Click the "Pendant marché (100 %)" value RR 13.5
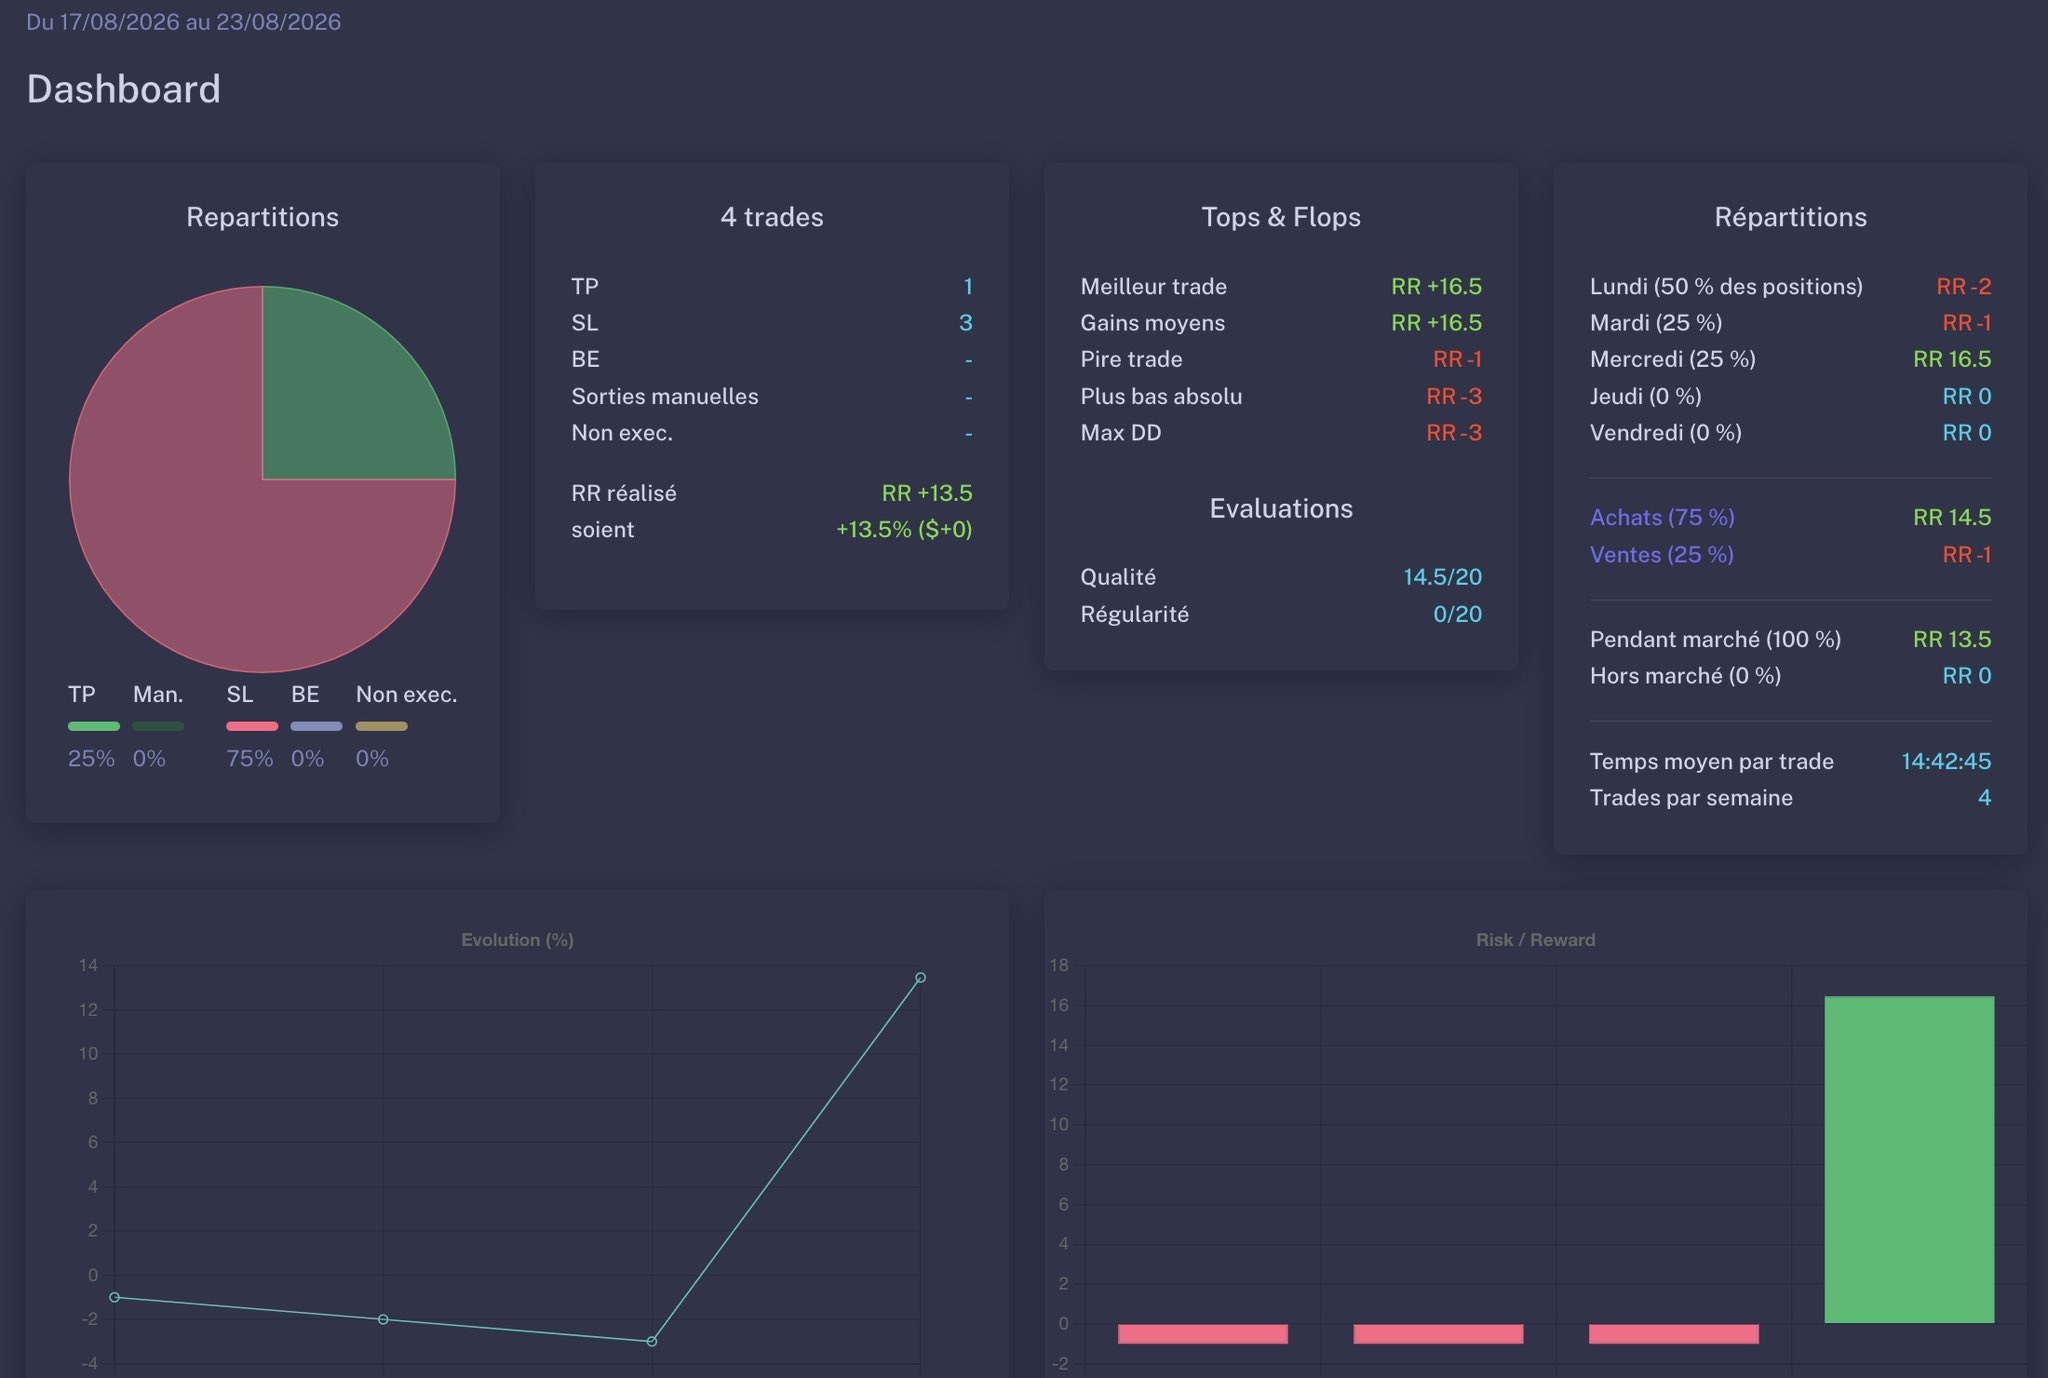Viewport: 2048px width, 1378px height. (x=1952, y=639)
